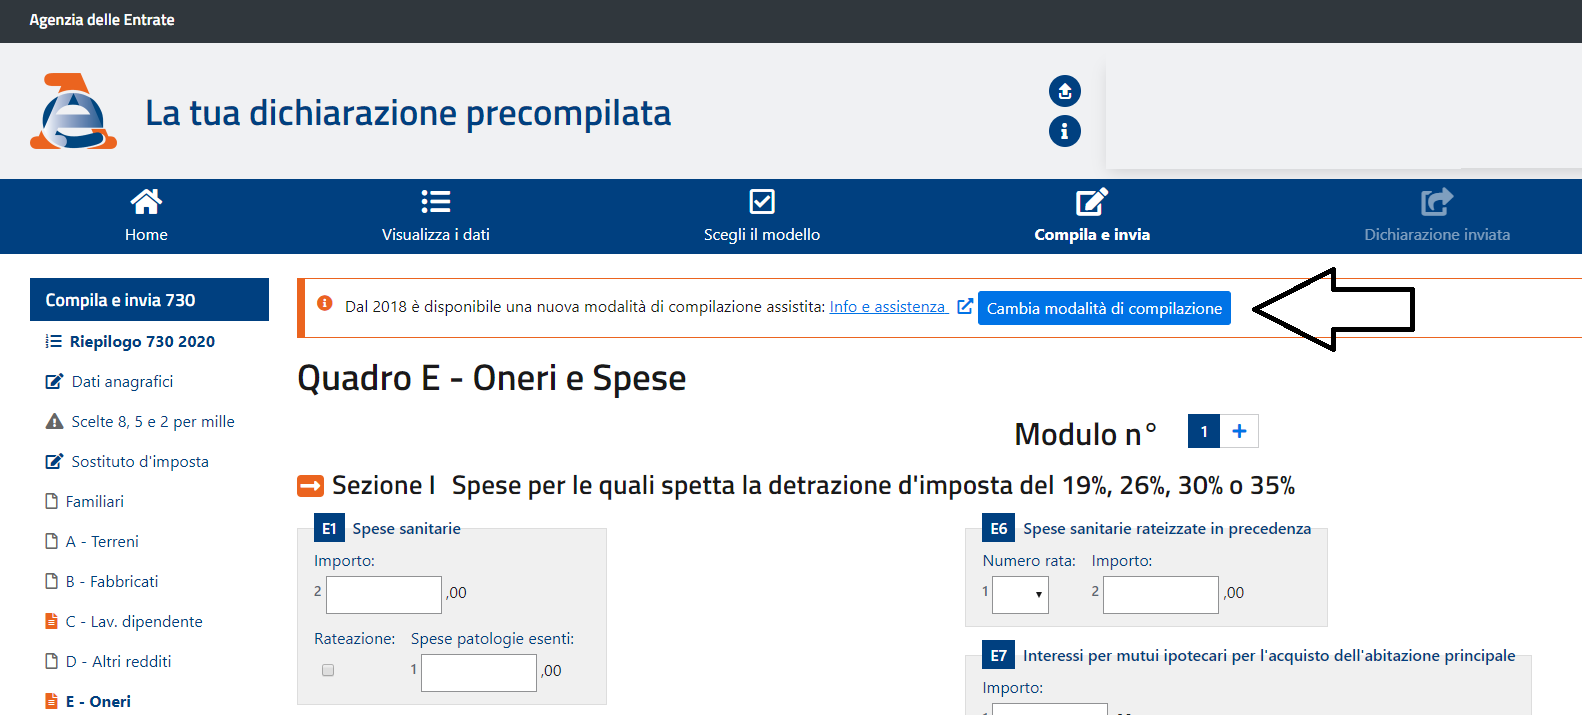Click the document icon beside B - Fabbricati

52,581
